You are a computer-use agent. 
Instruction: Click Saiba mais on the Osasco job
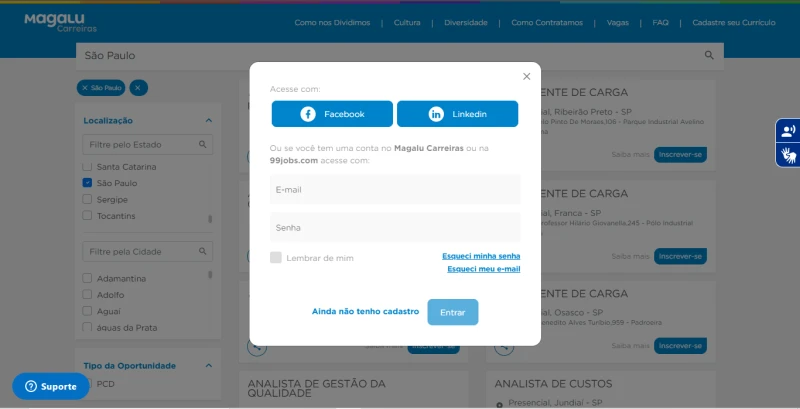point(631,346)
